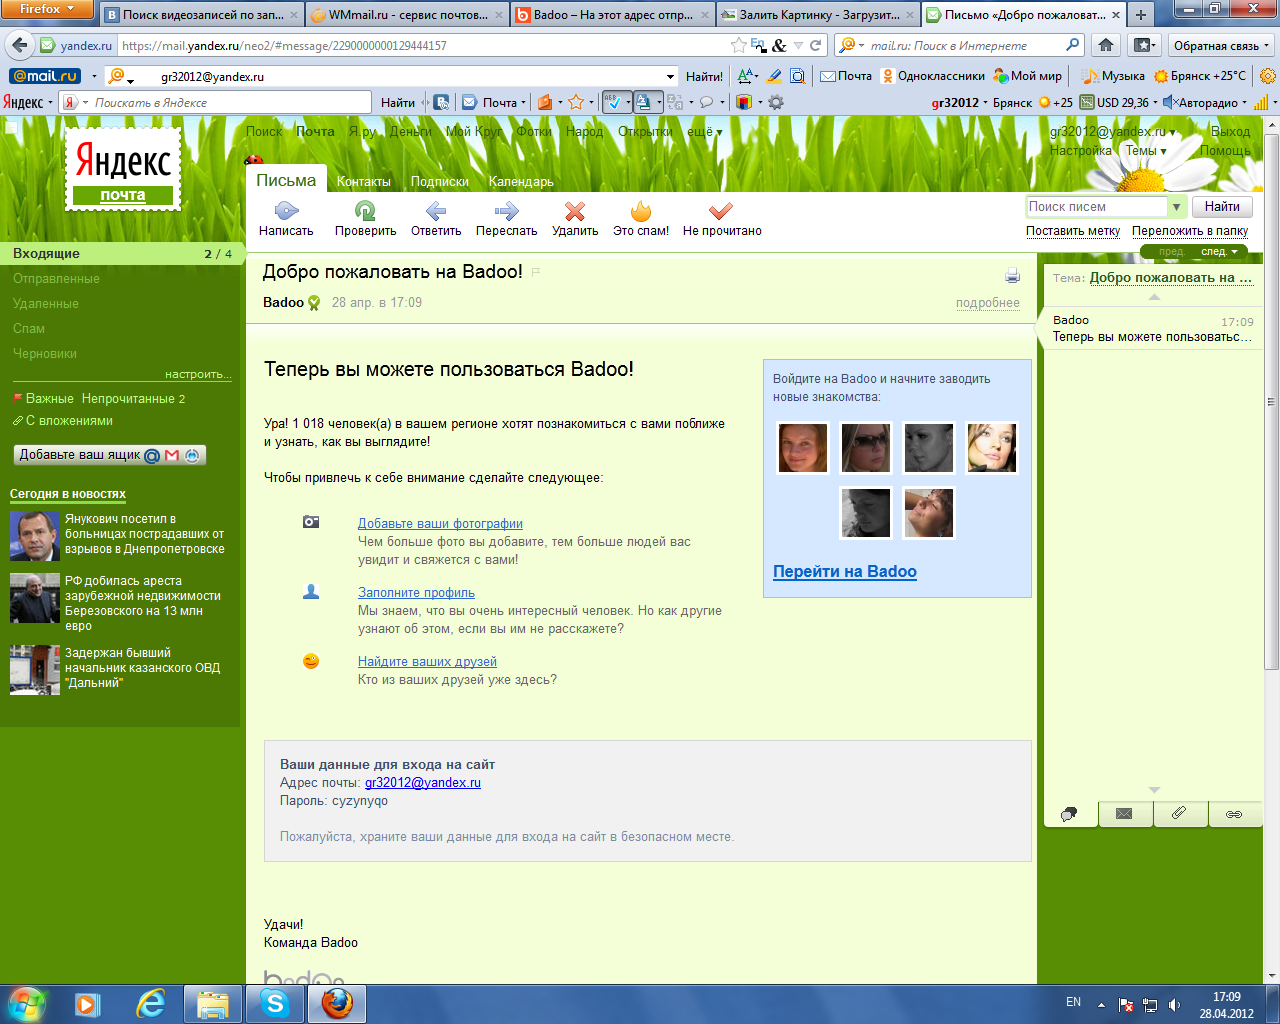
Task: Mark letter as Не прочитано
Action: coord(721,211)
